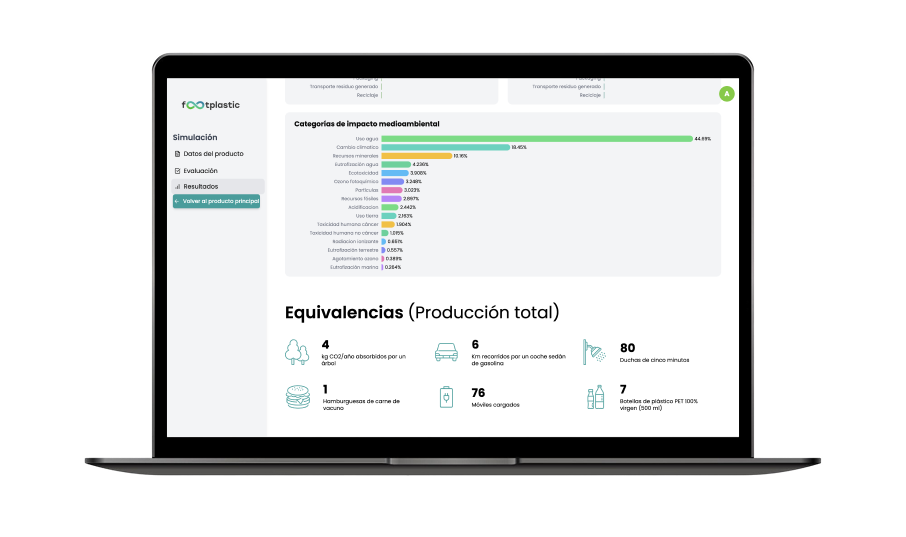This screenshot has width=906, height=537.
Task: Click the document icon beside Datos del producto
Action: pos(178,154)
